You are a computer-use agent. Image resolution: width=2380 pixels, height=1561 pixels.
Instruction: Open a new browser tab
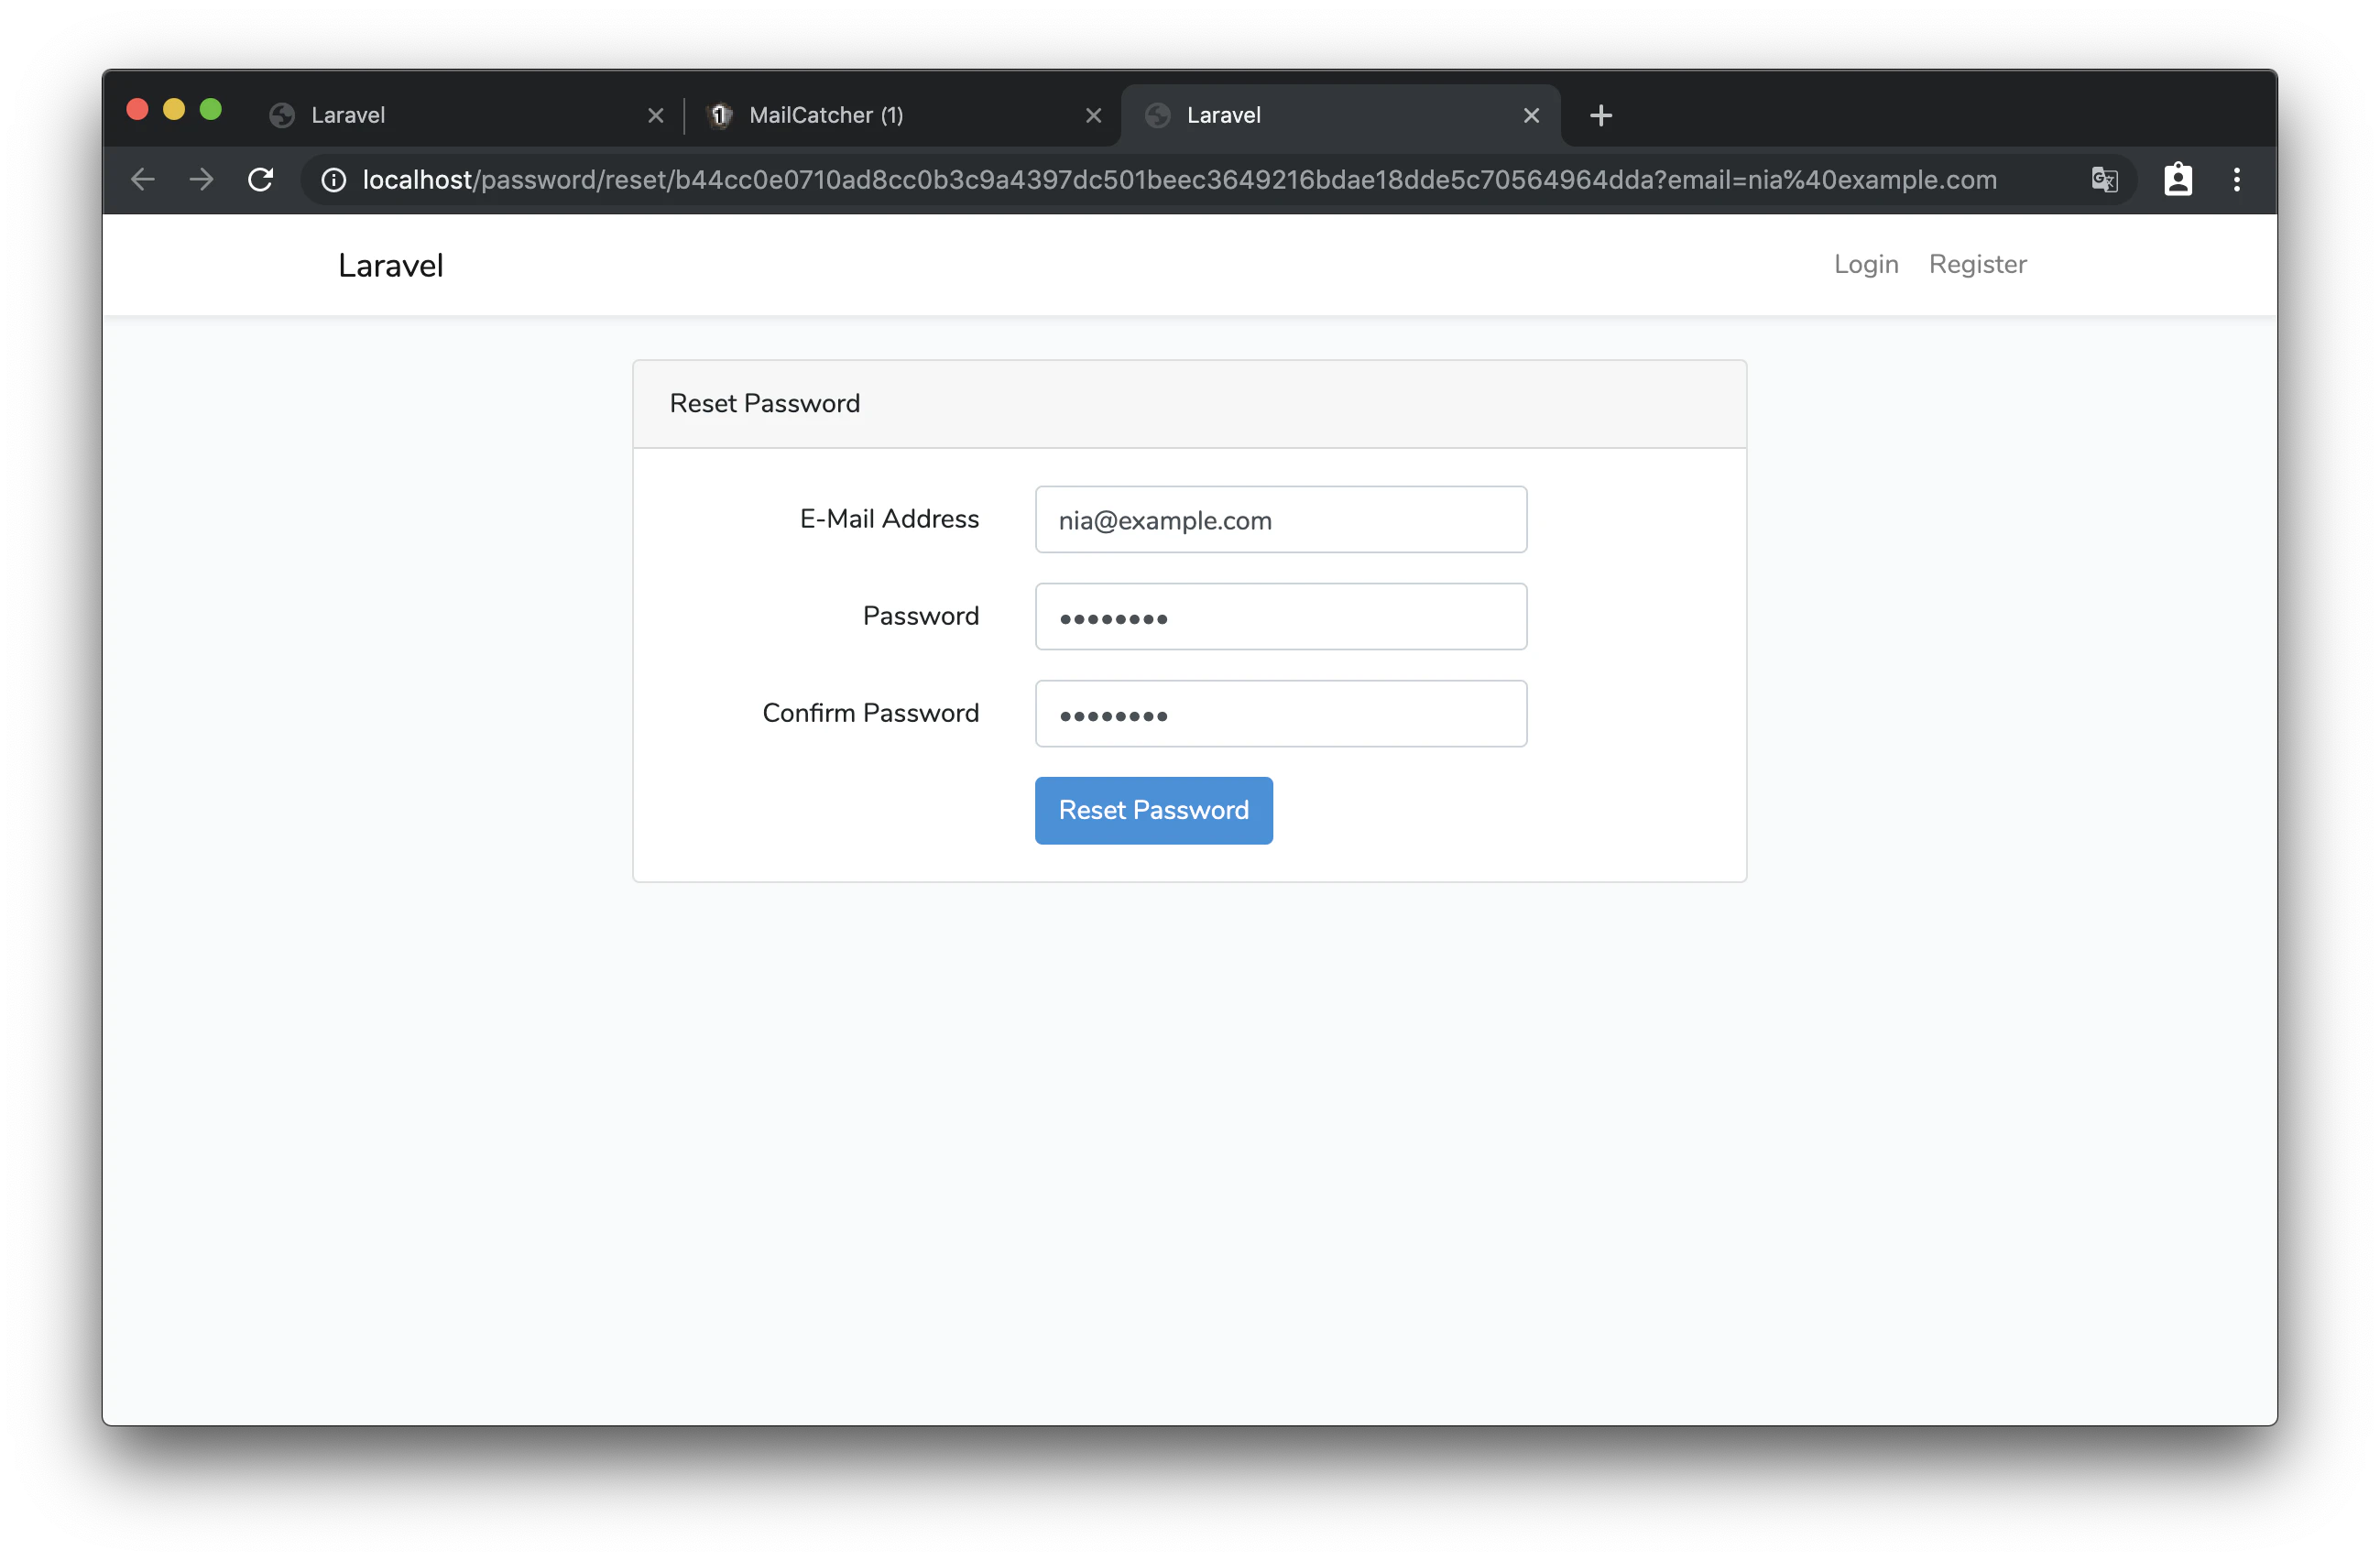click(1600, 116)
